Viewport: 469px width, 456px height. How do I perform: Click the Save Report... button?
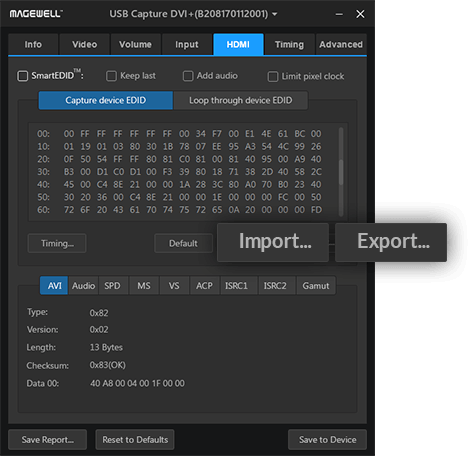click(x=47, y=440)
